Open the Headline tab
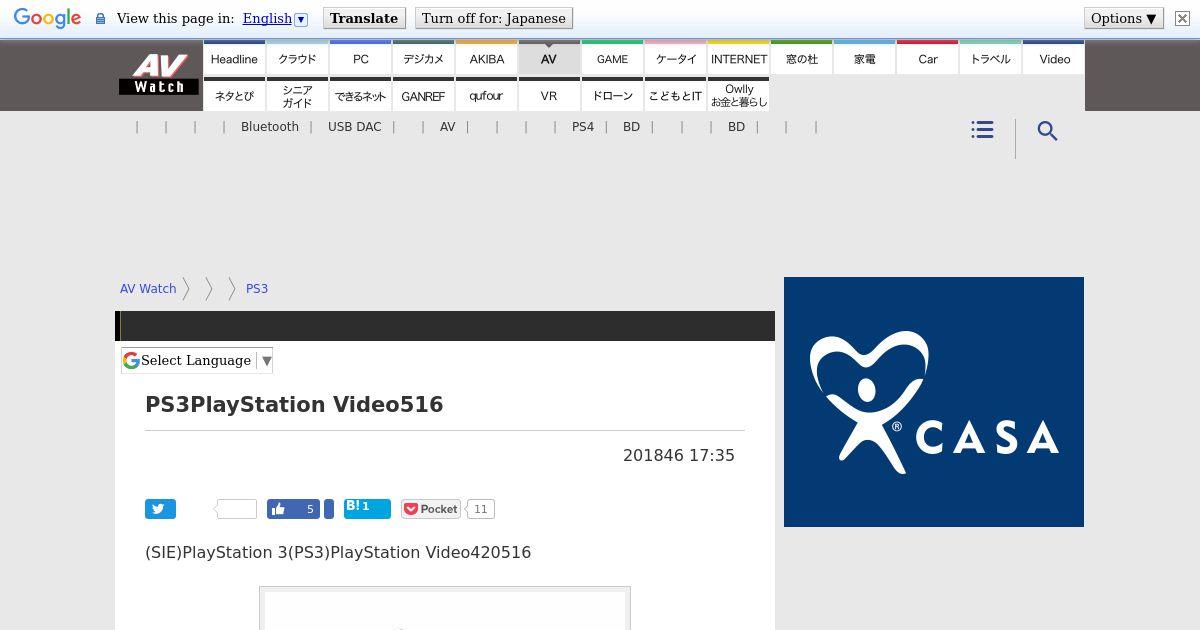Screen dimensions: 1200x630 click(x=234, y=58)
